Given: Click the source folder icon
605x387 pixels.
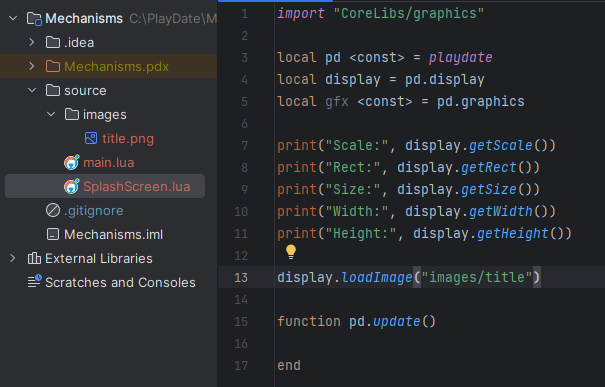Looking at the screenshot, I should [53, 90].
